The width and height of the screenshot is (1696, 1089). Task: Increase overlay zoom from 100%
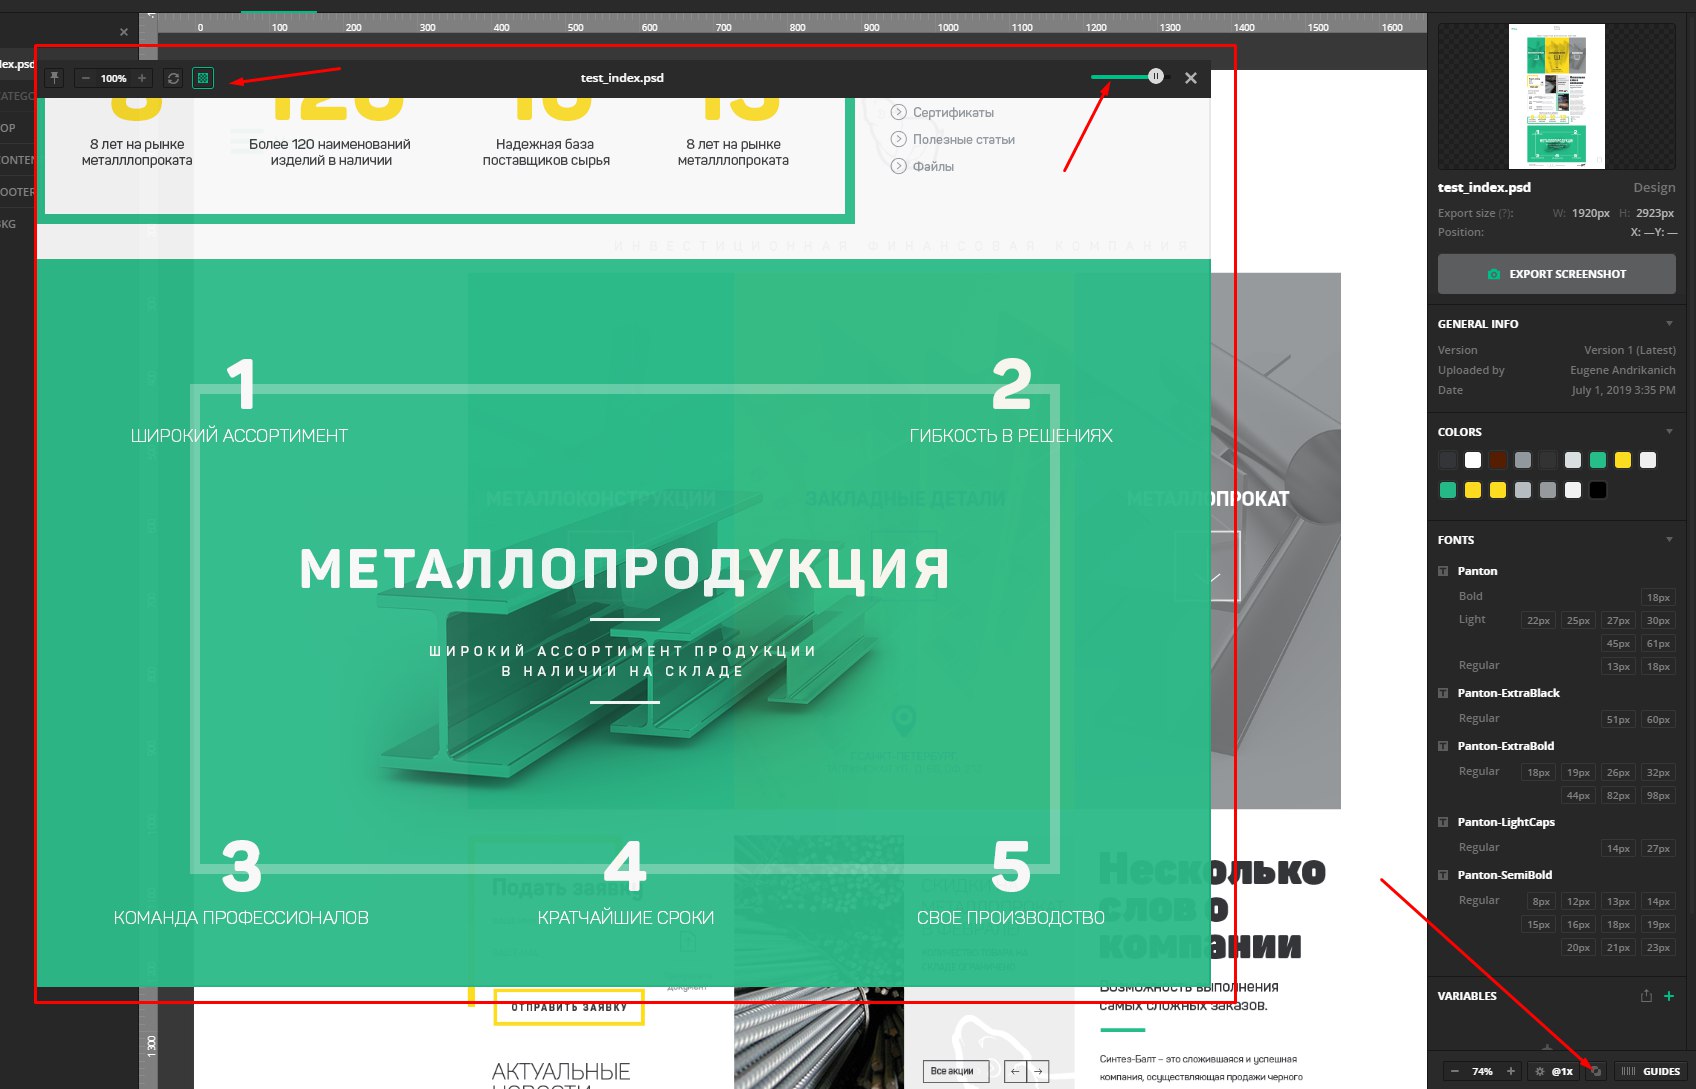click(142, 78)
